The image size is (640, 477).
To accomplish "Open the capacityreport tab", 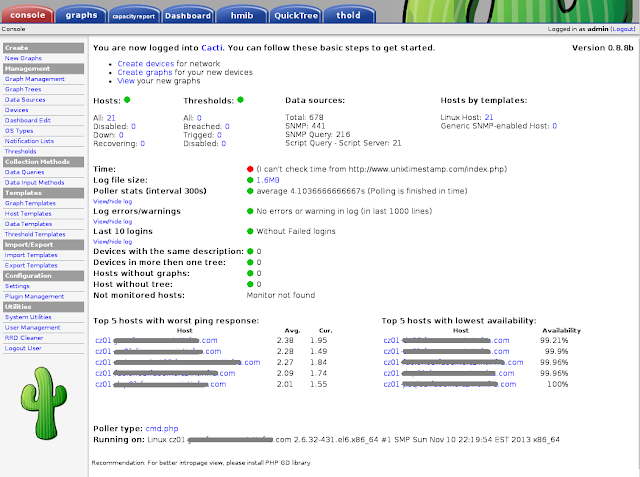I will point(134,16).
